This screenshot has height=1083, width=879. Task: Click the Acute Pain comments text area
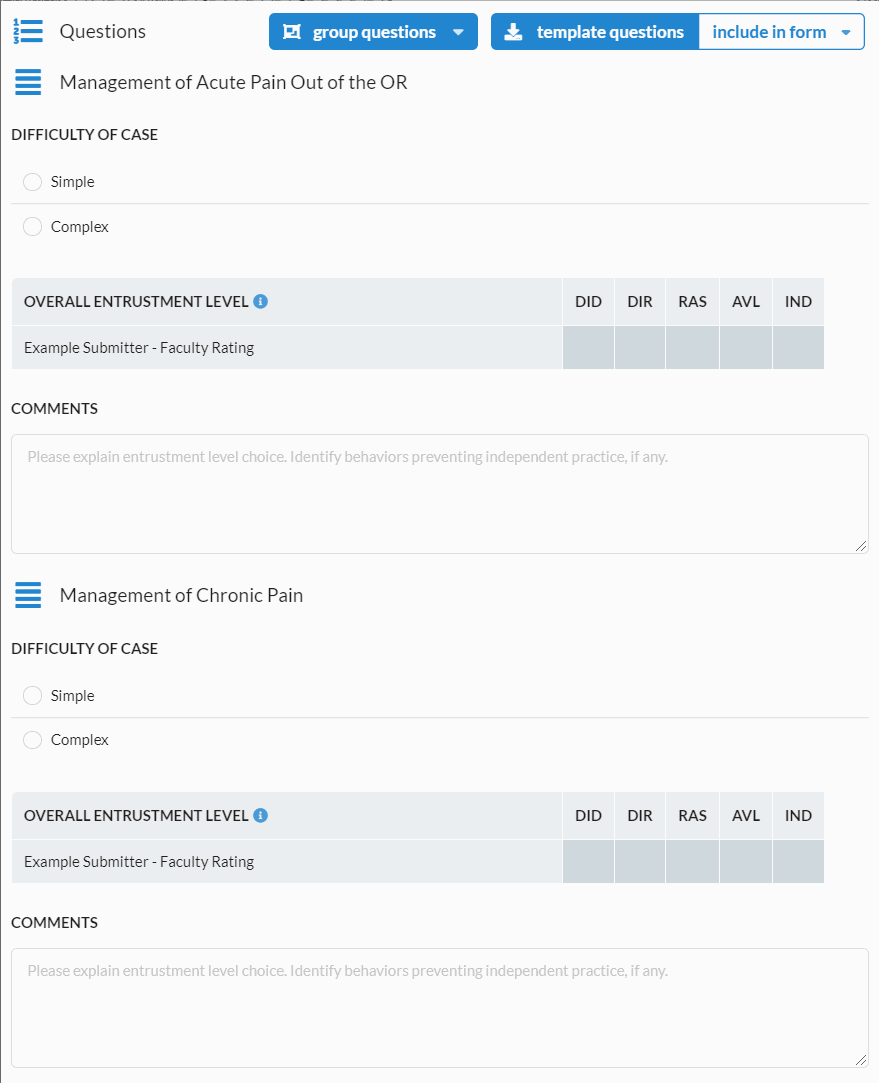click(x=440, y=494)
